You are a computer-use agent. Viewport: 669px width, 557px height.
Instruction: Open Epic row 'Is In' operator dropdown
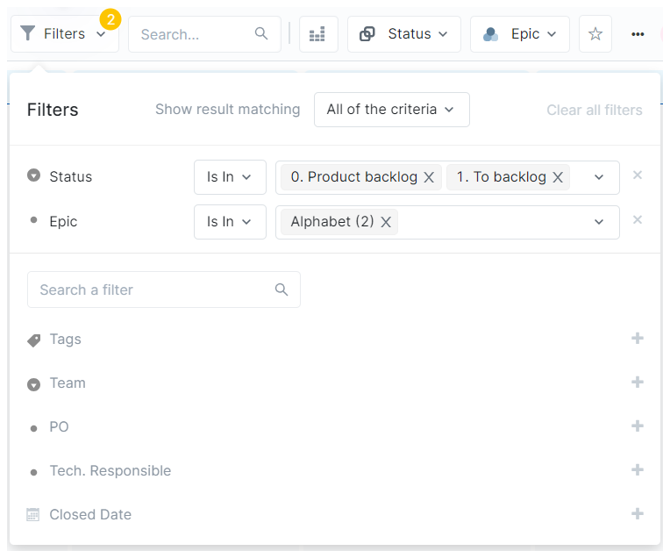pos(229,222)
